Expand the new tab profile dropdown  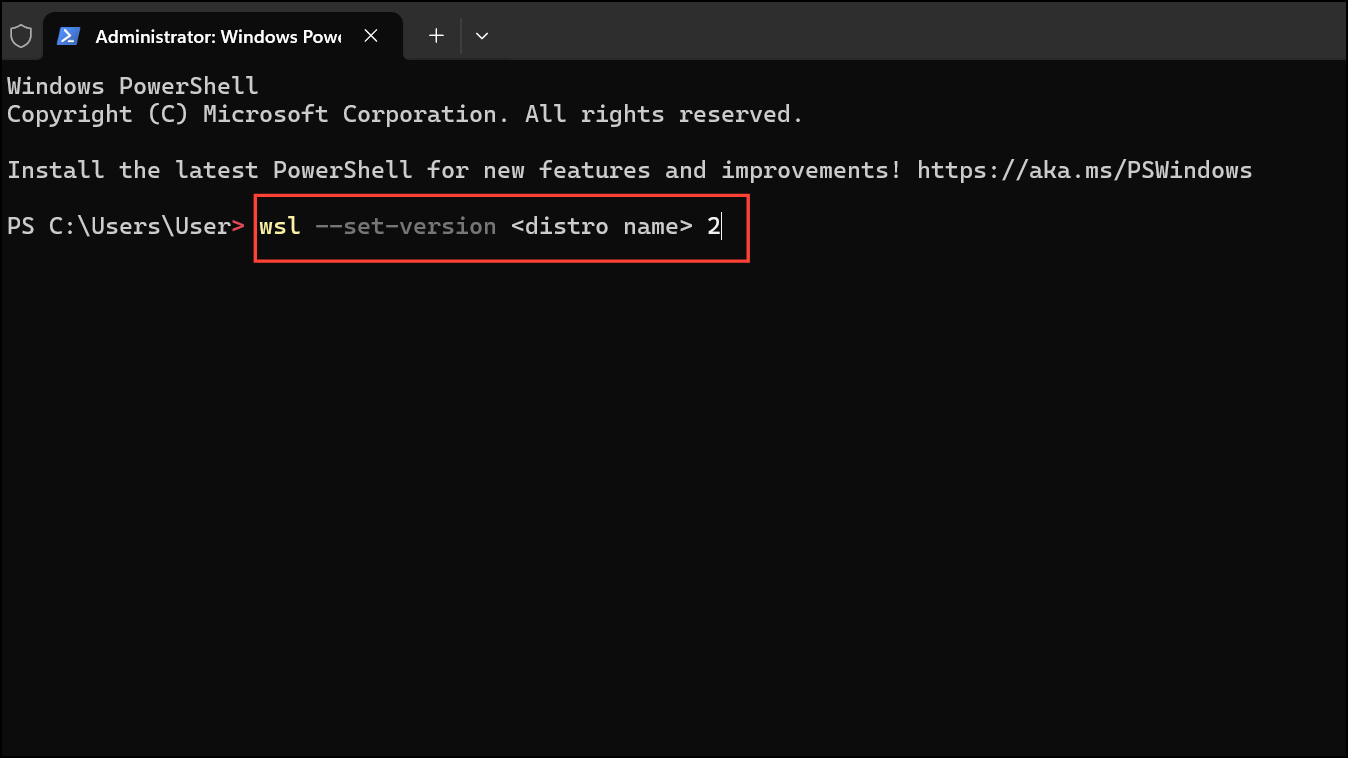482,36
